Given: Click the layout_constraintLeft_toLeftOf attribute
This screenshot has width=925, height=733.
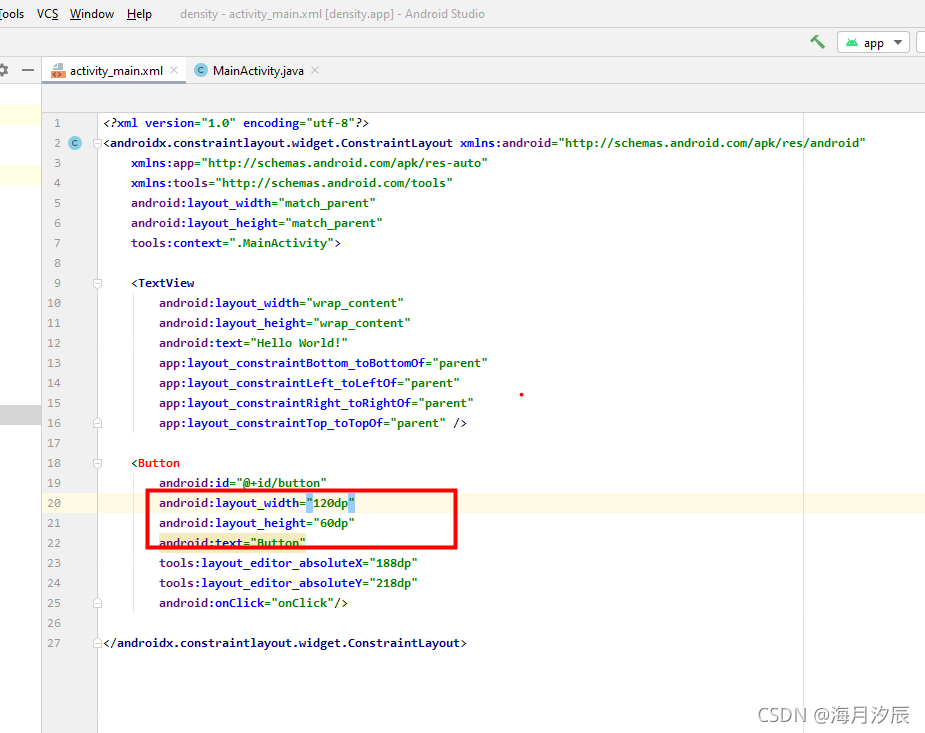Looking at the screenshot, I should click(309, 383).
